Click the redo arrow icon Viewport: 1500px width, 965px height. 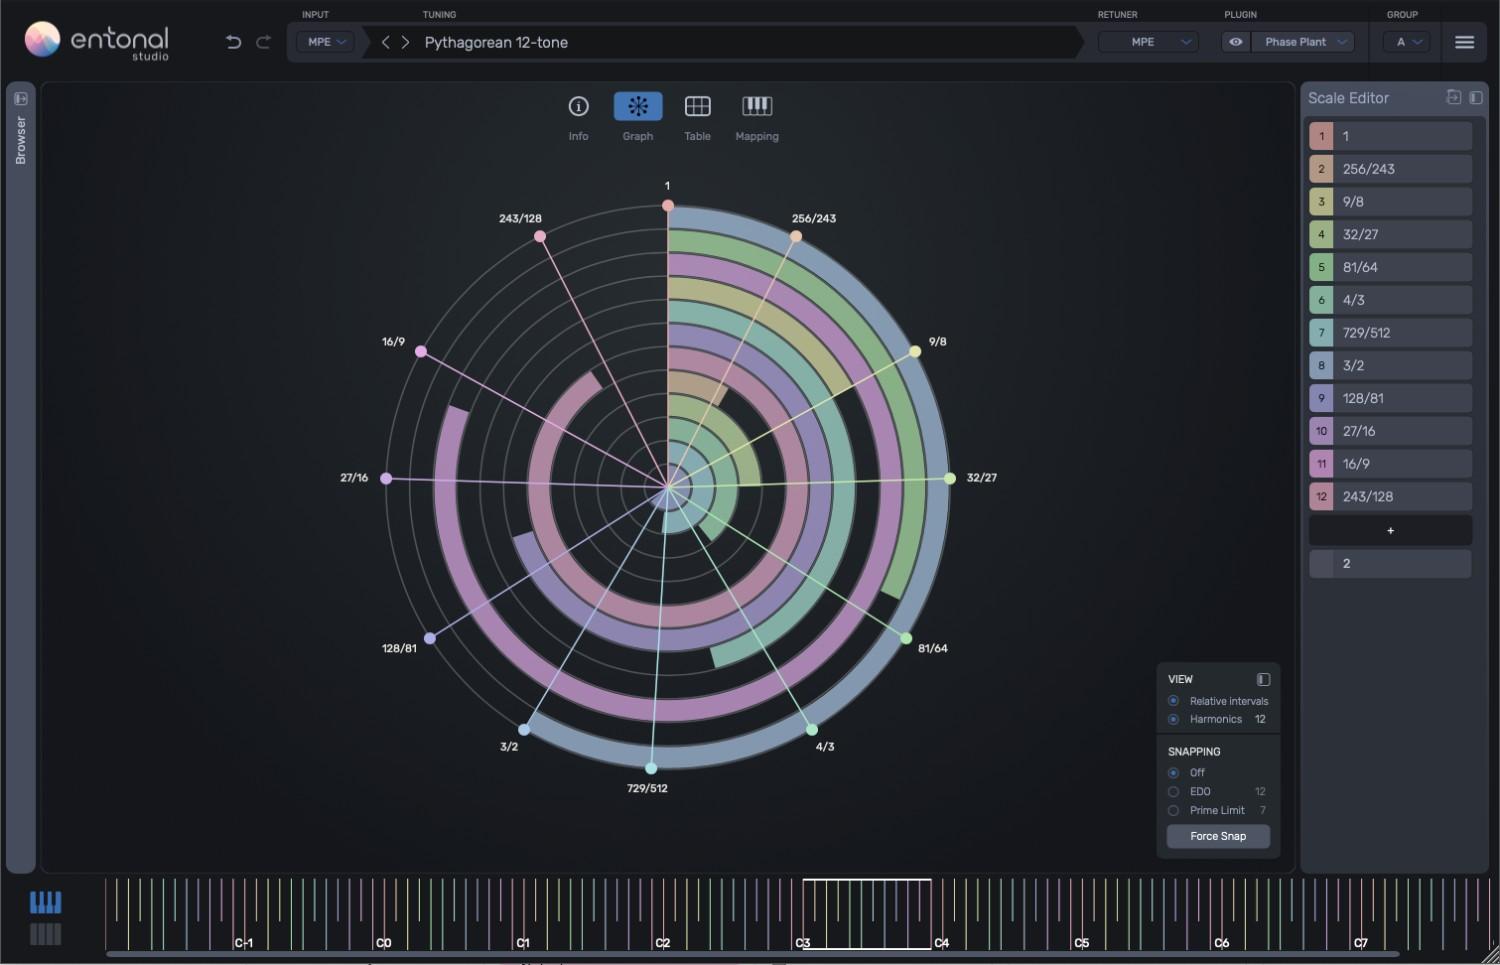click(x=264, y=42)
